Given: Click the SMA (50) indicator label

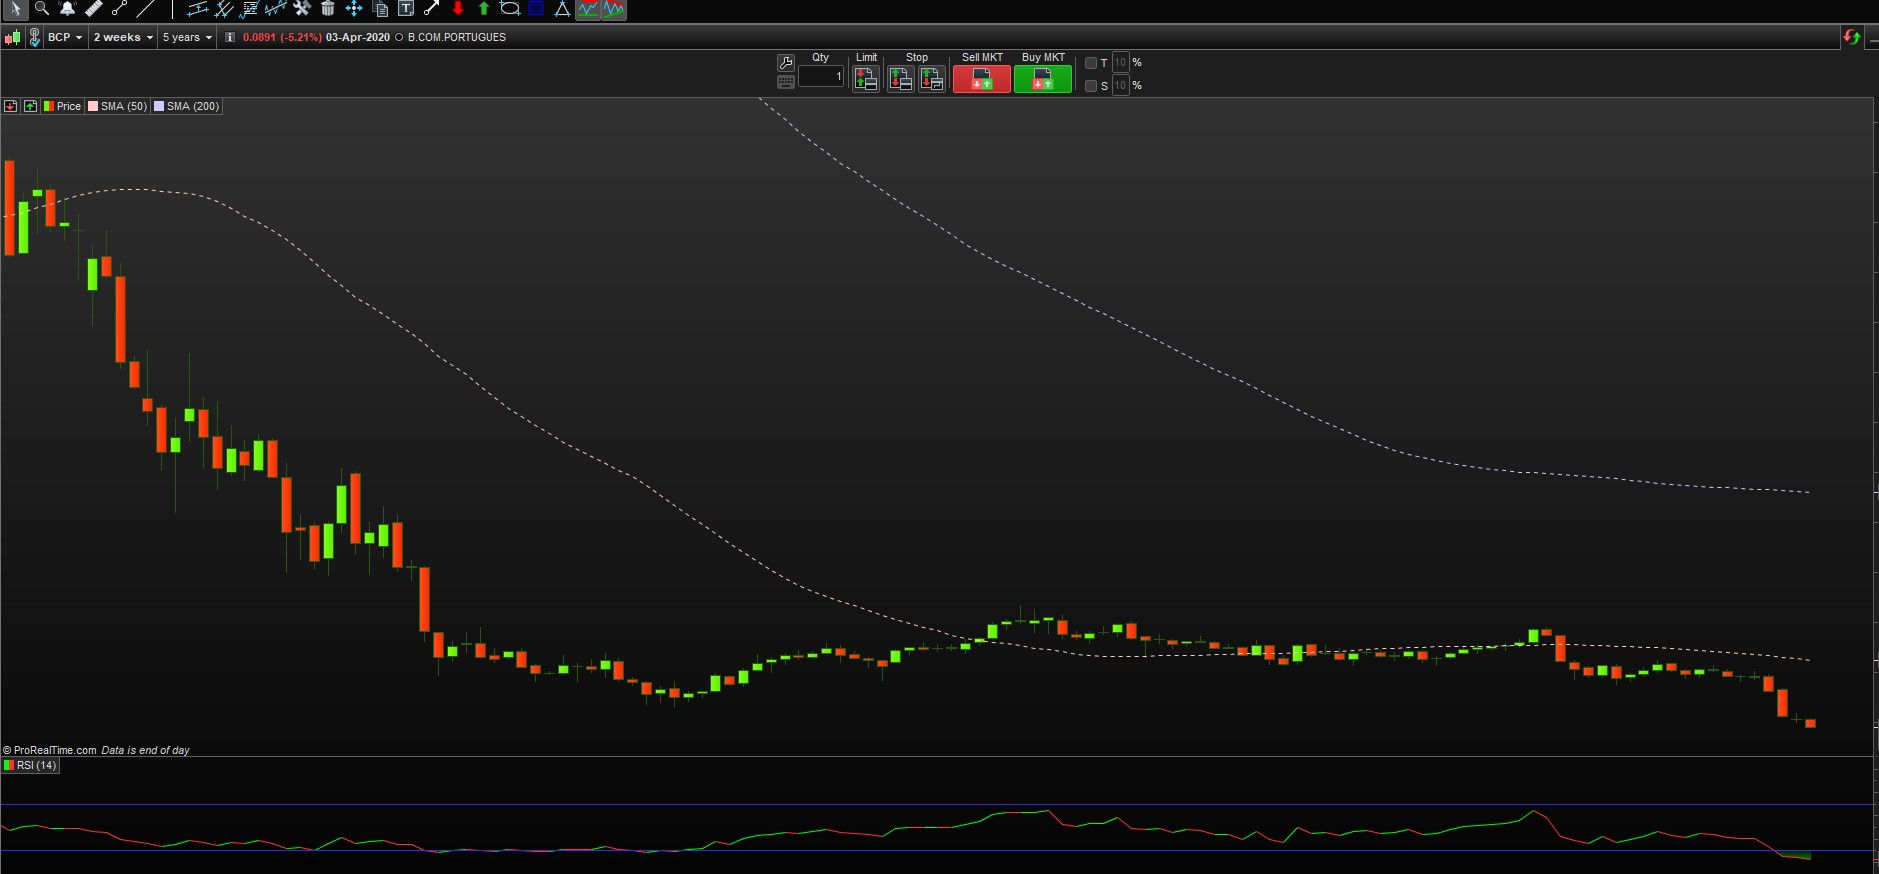Looking at the screenshot, I should pos(118,106).
